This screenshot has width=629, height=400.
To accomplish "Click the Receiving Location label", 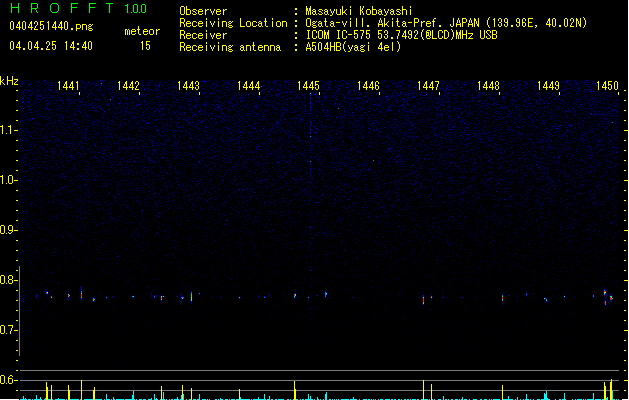I will click(233, 23).
